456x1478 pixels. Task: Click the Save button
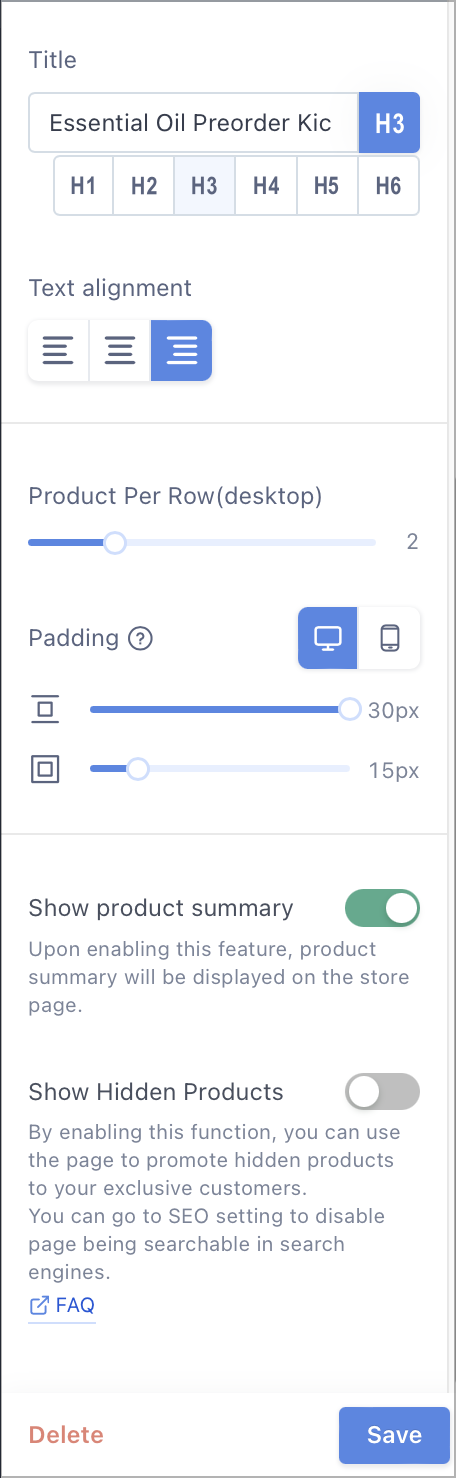click(x=394, y=1435)
